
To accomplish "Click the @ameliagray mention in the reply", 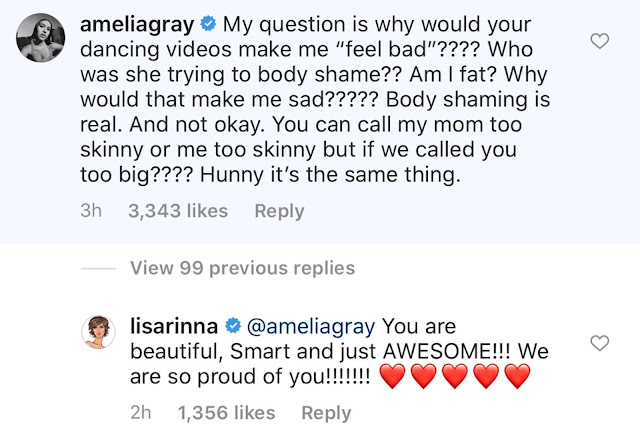I will [311, 327].
